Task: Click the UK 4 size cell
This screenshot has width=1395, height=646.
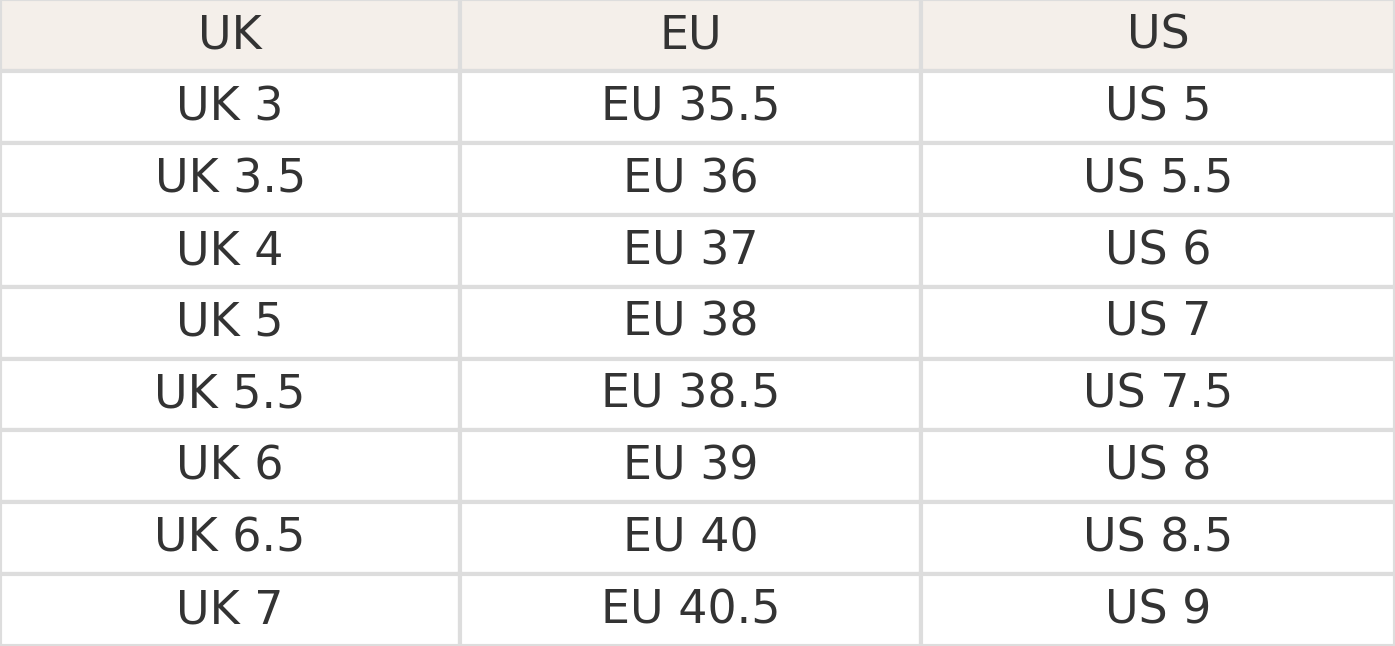Action: click(x=230, y=250)
